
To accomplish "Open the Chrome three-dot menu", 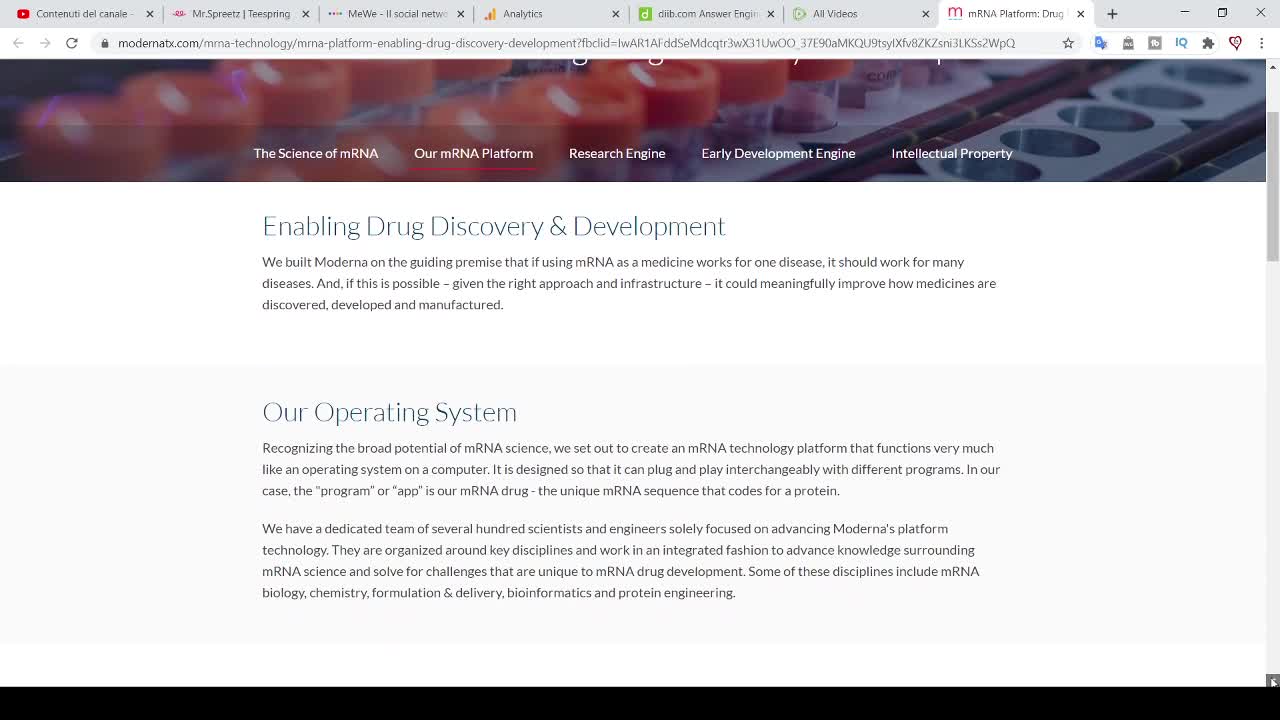I will coord(1261,43).
